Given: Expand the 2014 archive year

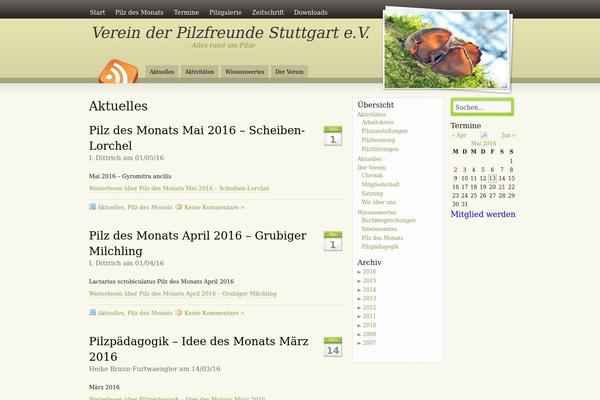Looking at the screenshot, I should [x=359, y=290].
